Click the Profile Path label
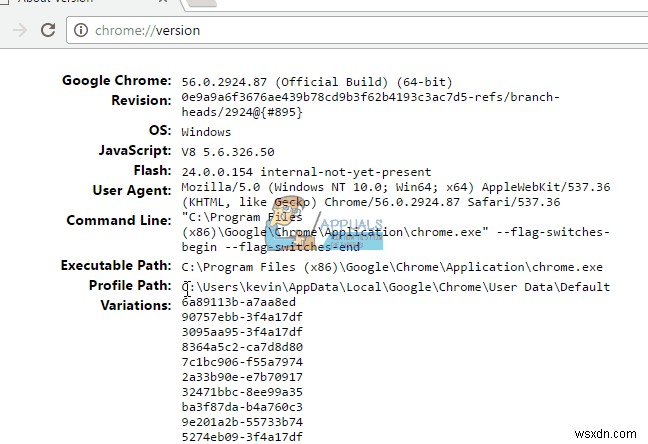This screenshot has width=648, height=444. click(x=130, y=285)
